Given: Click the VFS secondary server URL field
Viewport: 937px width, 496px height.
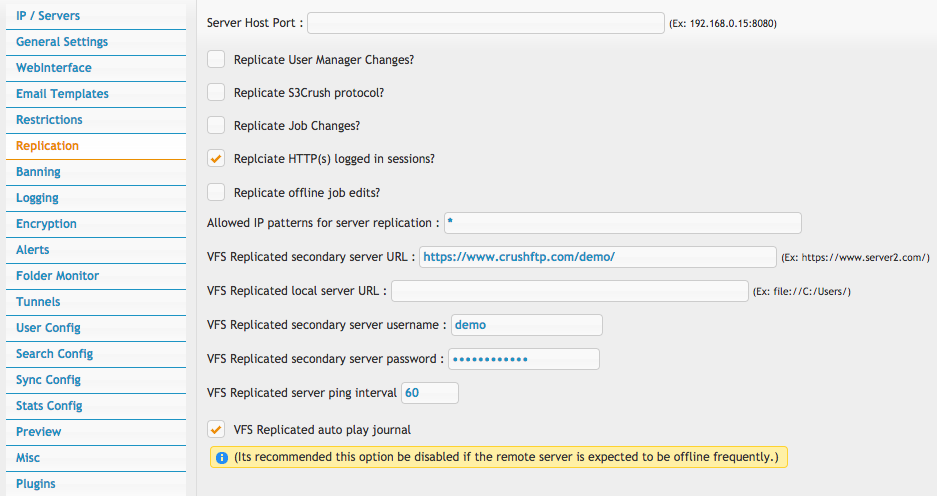Looking at the screenshot, I should [x=598, y=257].
